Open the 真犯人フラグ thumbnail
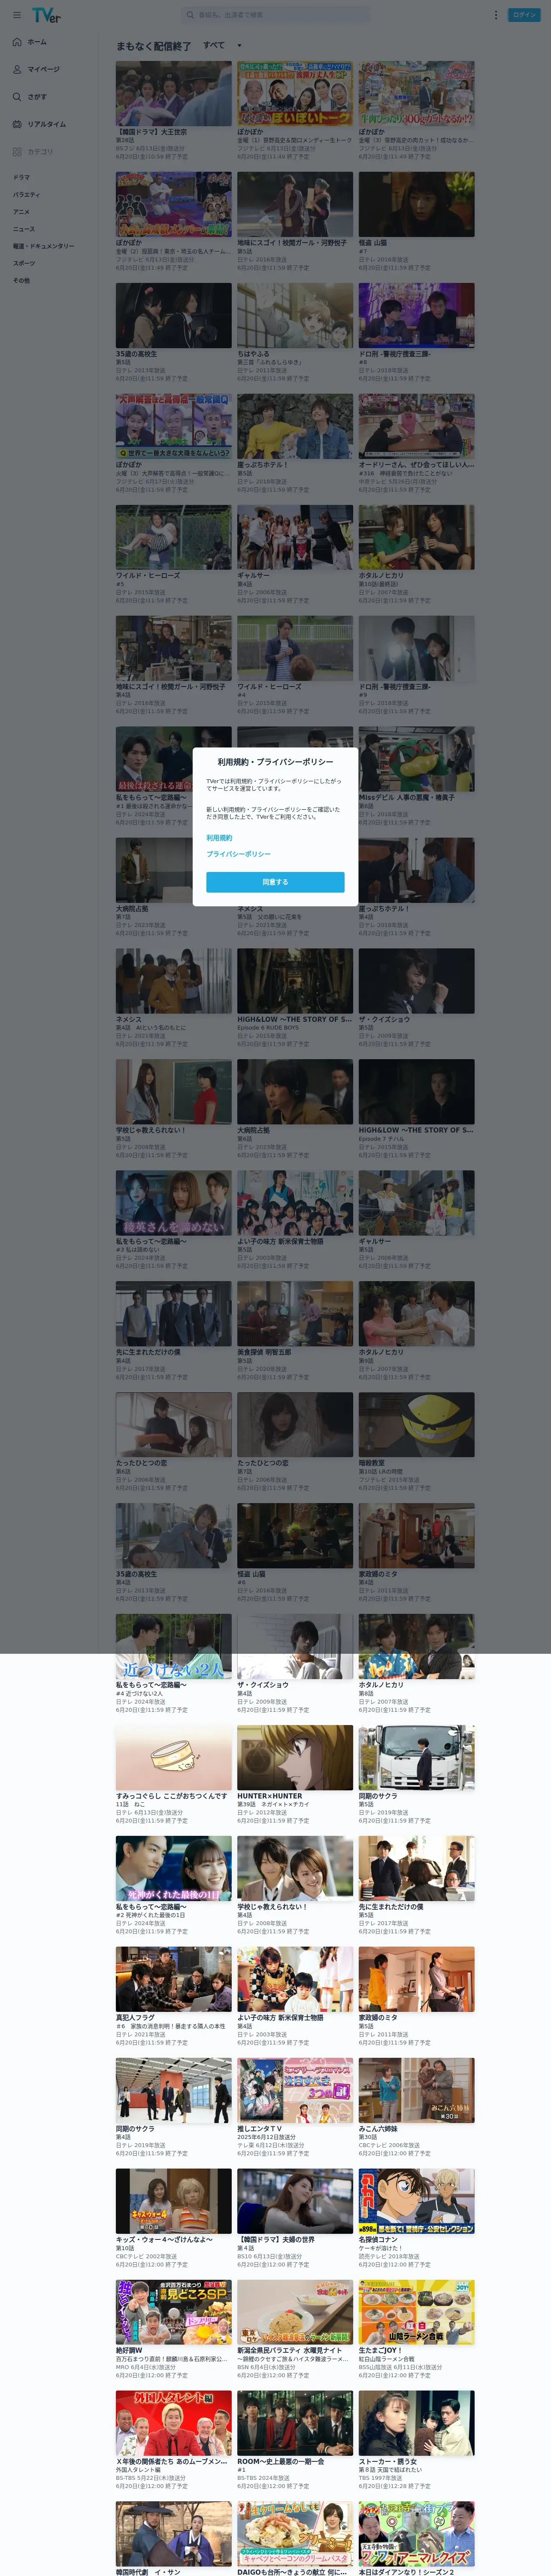Image resolution: width=551 pixels, height=2576 pixels. click(173, 1979)
